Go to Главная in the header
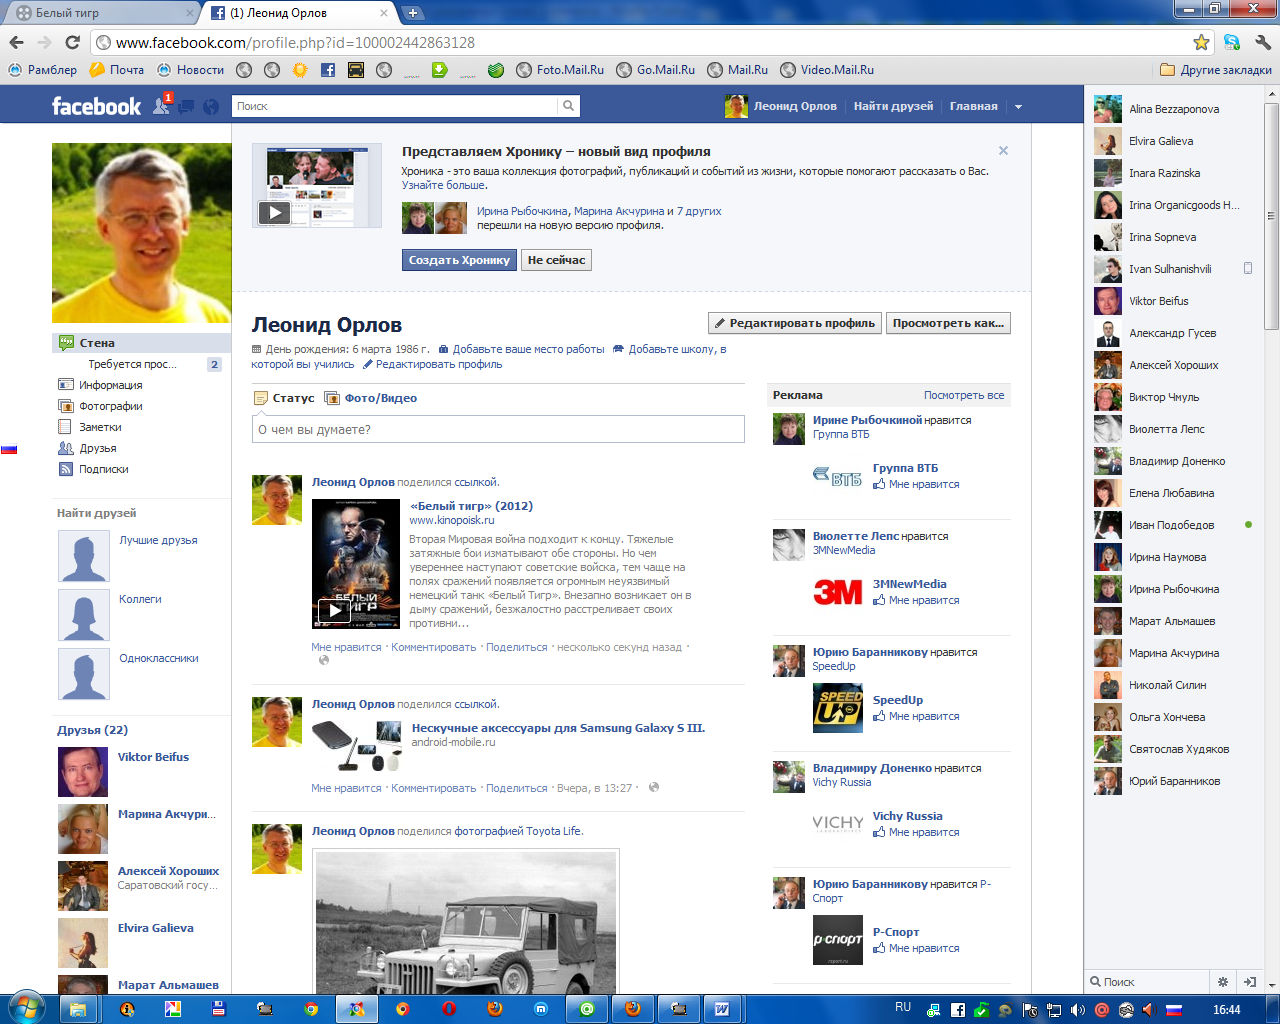This screenshot has width=1280, height=1024. pos(973,106)
